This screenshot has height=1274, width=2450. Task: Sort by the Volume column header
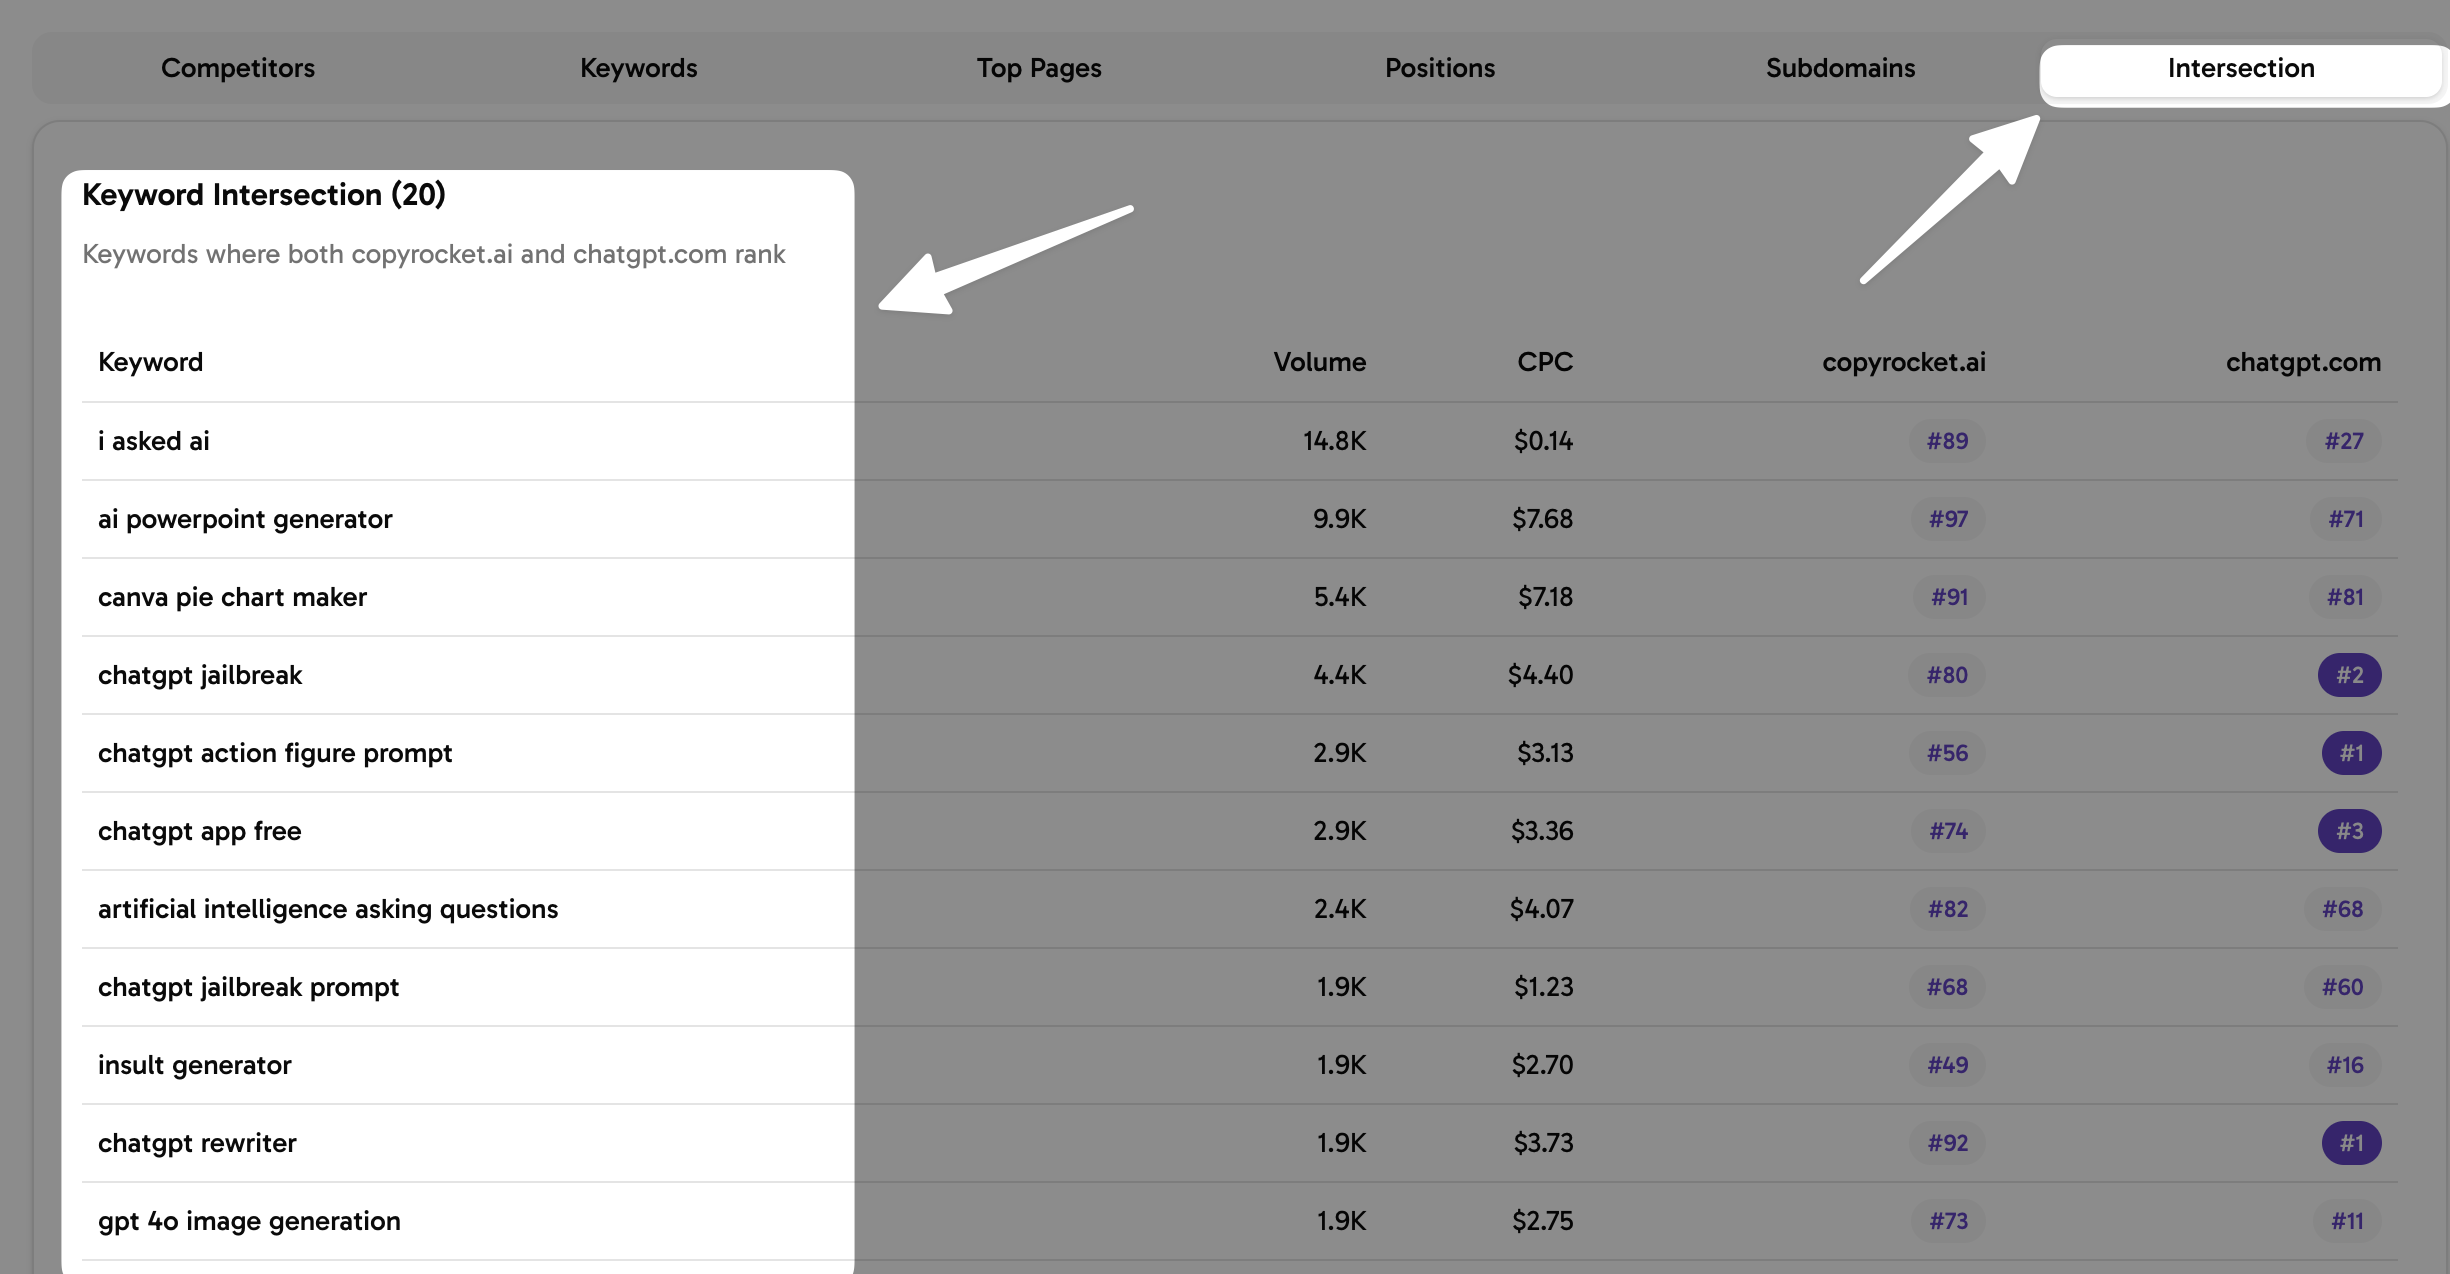(1319, 362)
